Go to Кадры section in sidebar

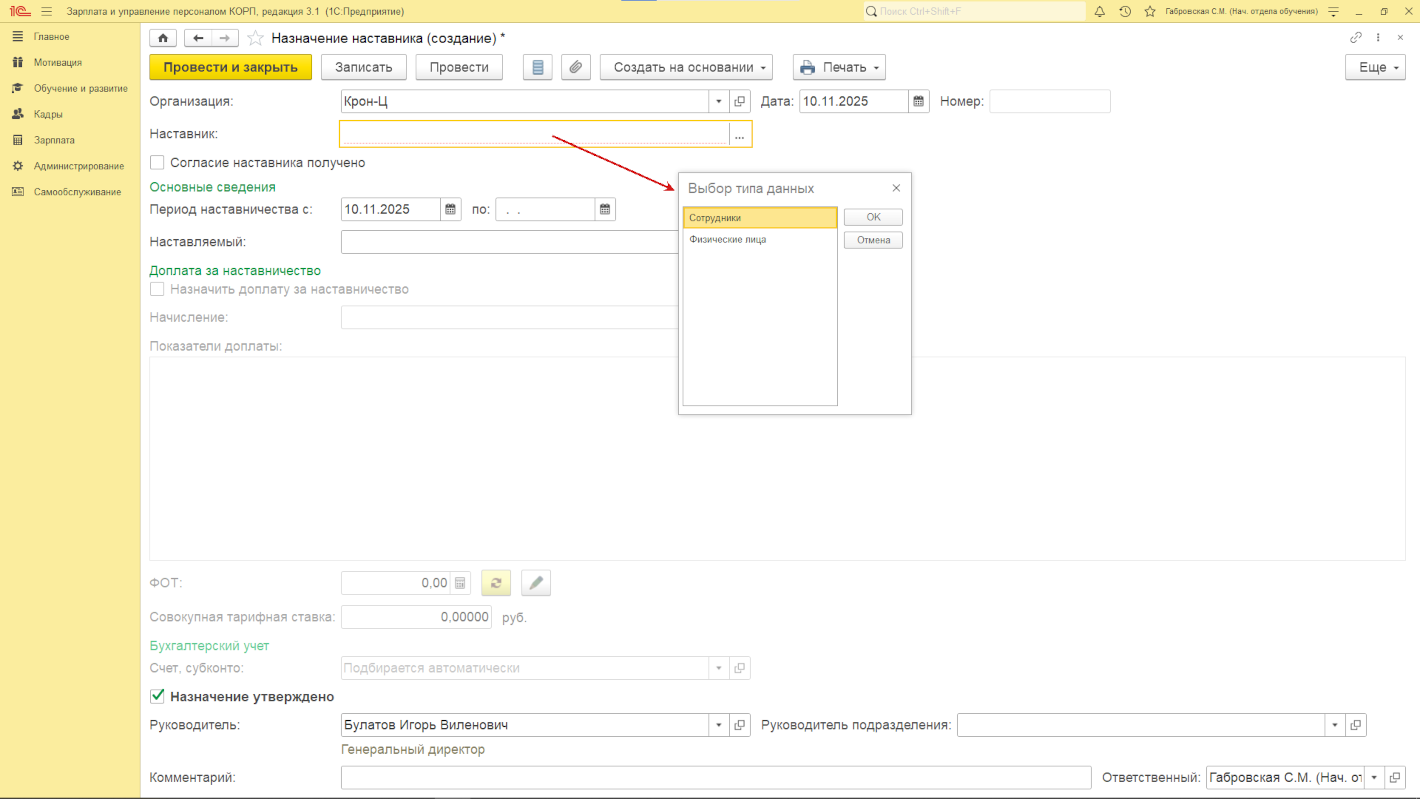tap(48, 114)
